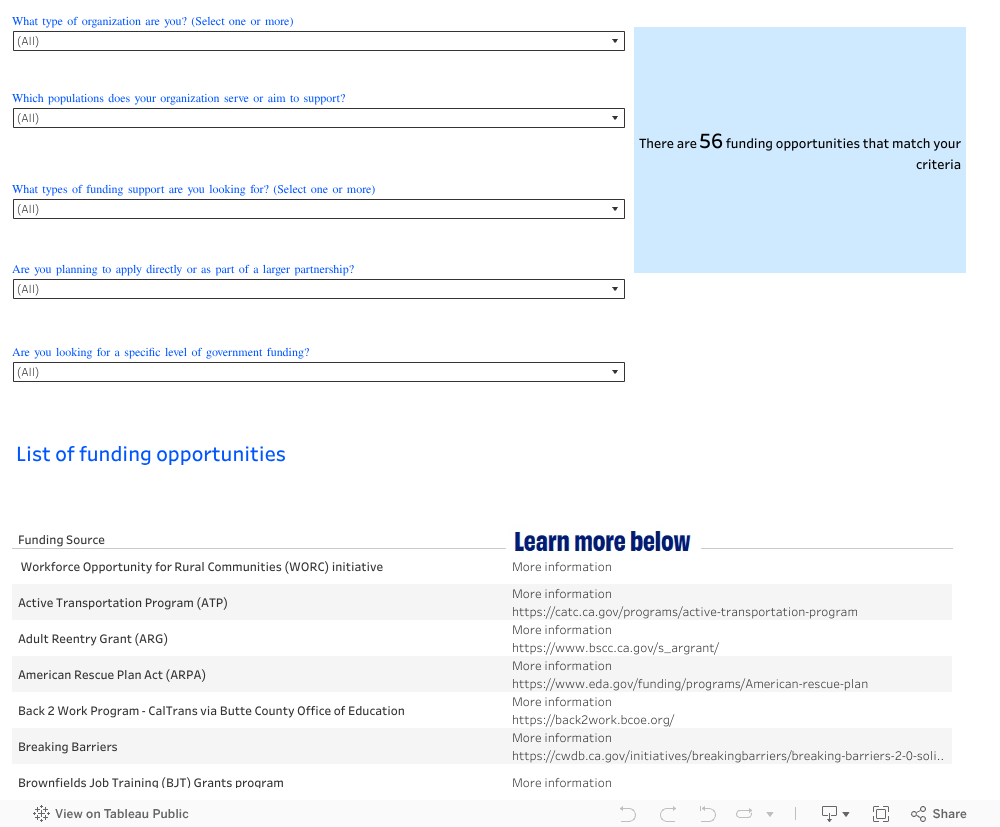Open the Active Transportation Program URL
This screenshot has height=827, width=1000.
pyautogui.click(x=684, y=612)
